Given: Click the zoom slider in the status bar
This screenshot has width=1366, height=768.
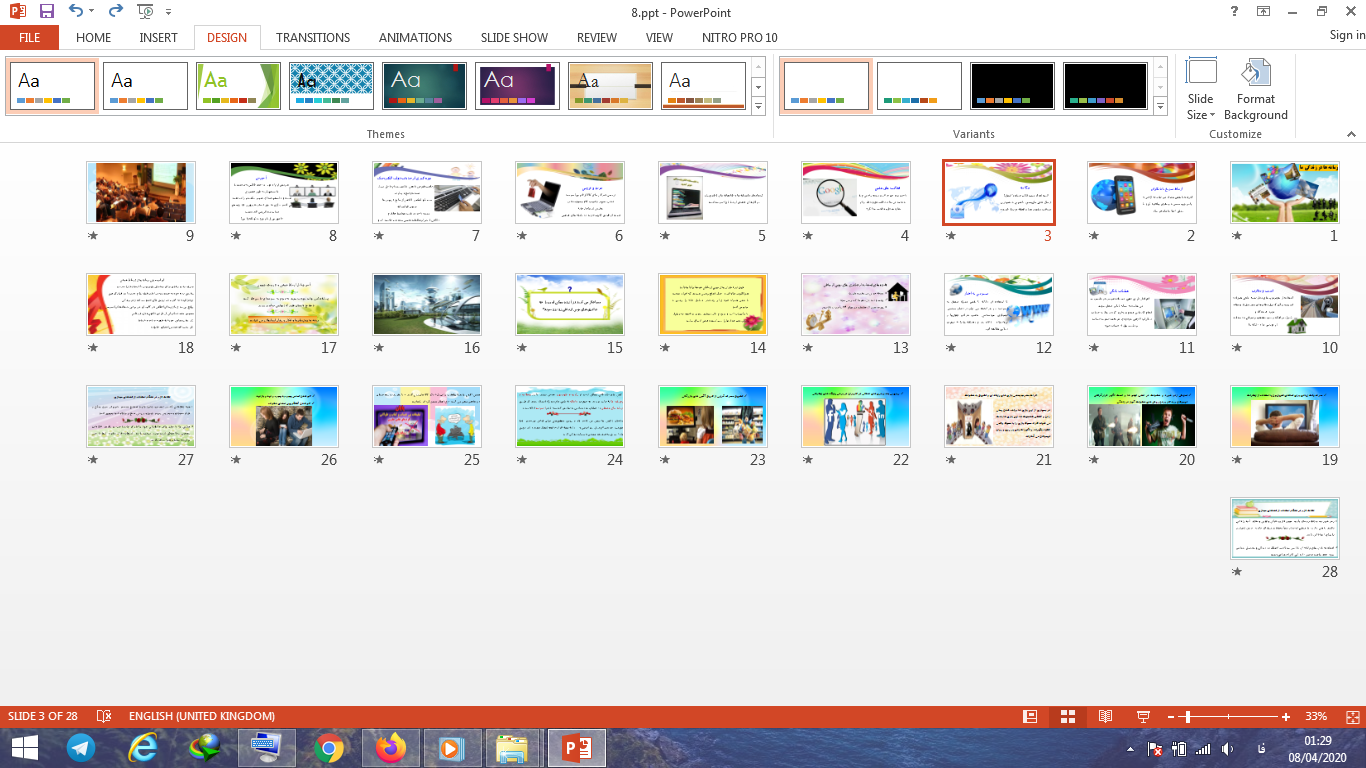Looking at the screenshot, I should (1187, 717).
